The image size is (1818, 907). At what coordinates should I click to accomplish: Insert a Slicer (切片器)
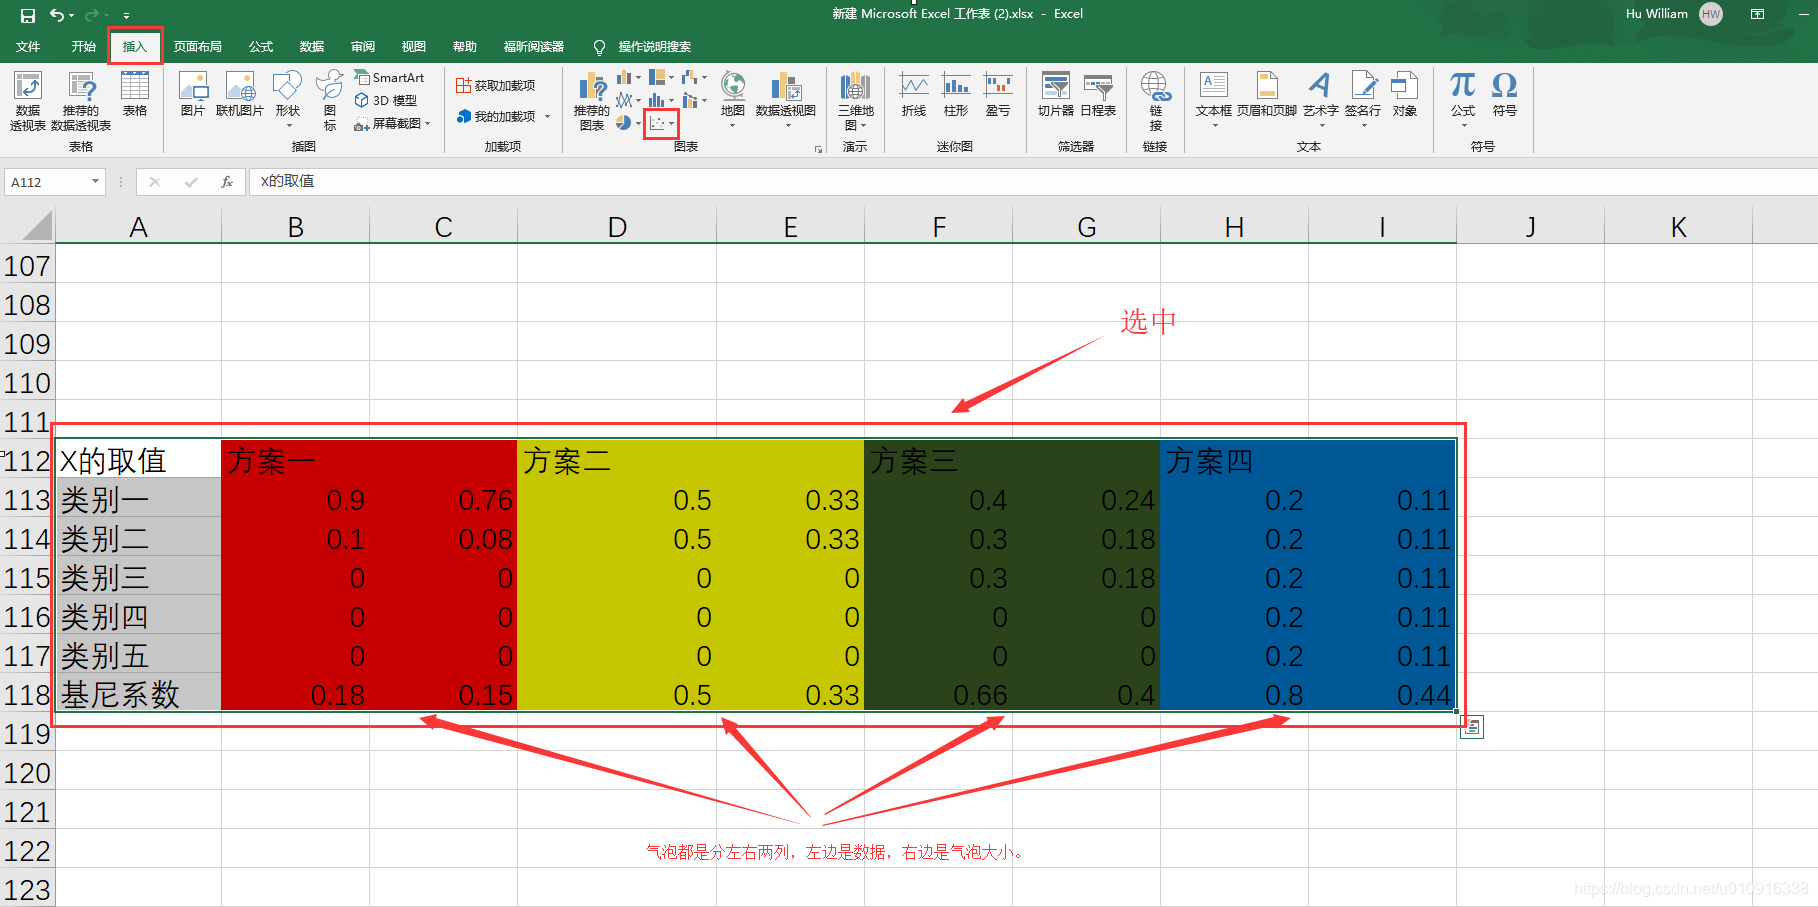(x=1056, y=96)
